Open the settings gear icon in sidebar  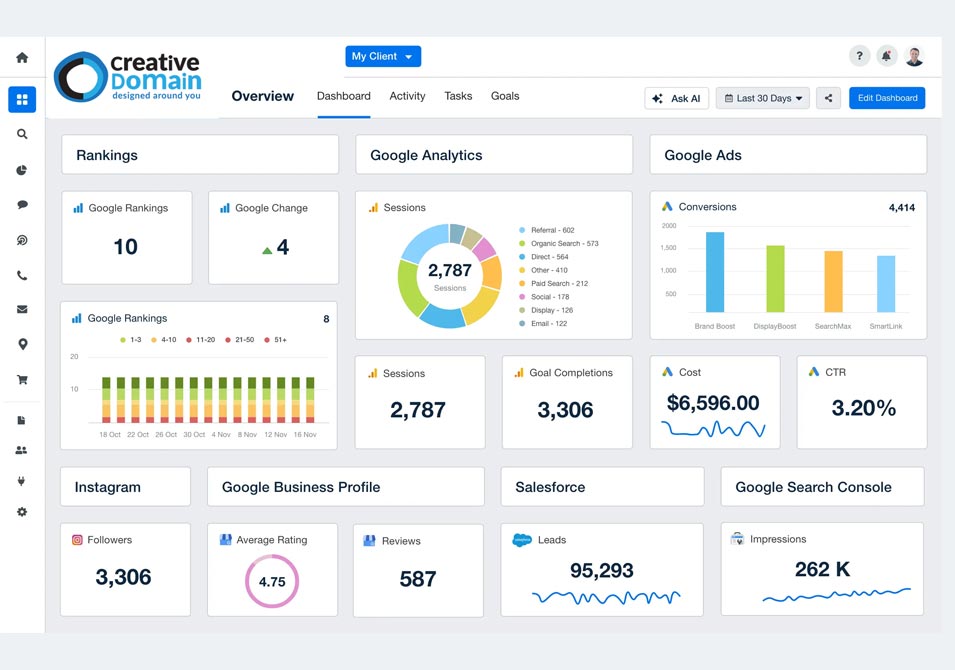click(22, 512)
